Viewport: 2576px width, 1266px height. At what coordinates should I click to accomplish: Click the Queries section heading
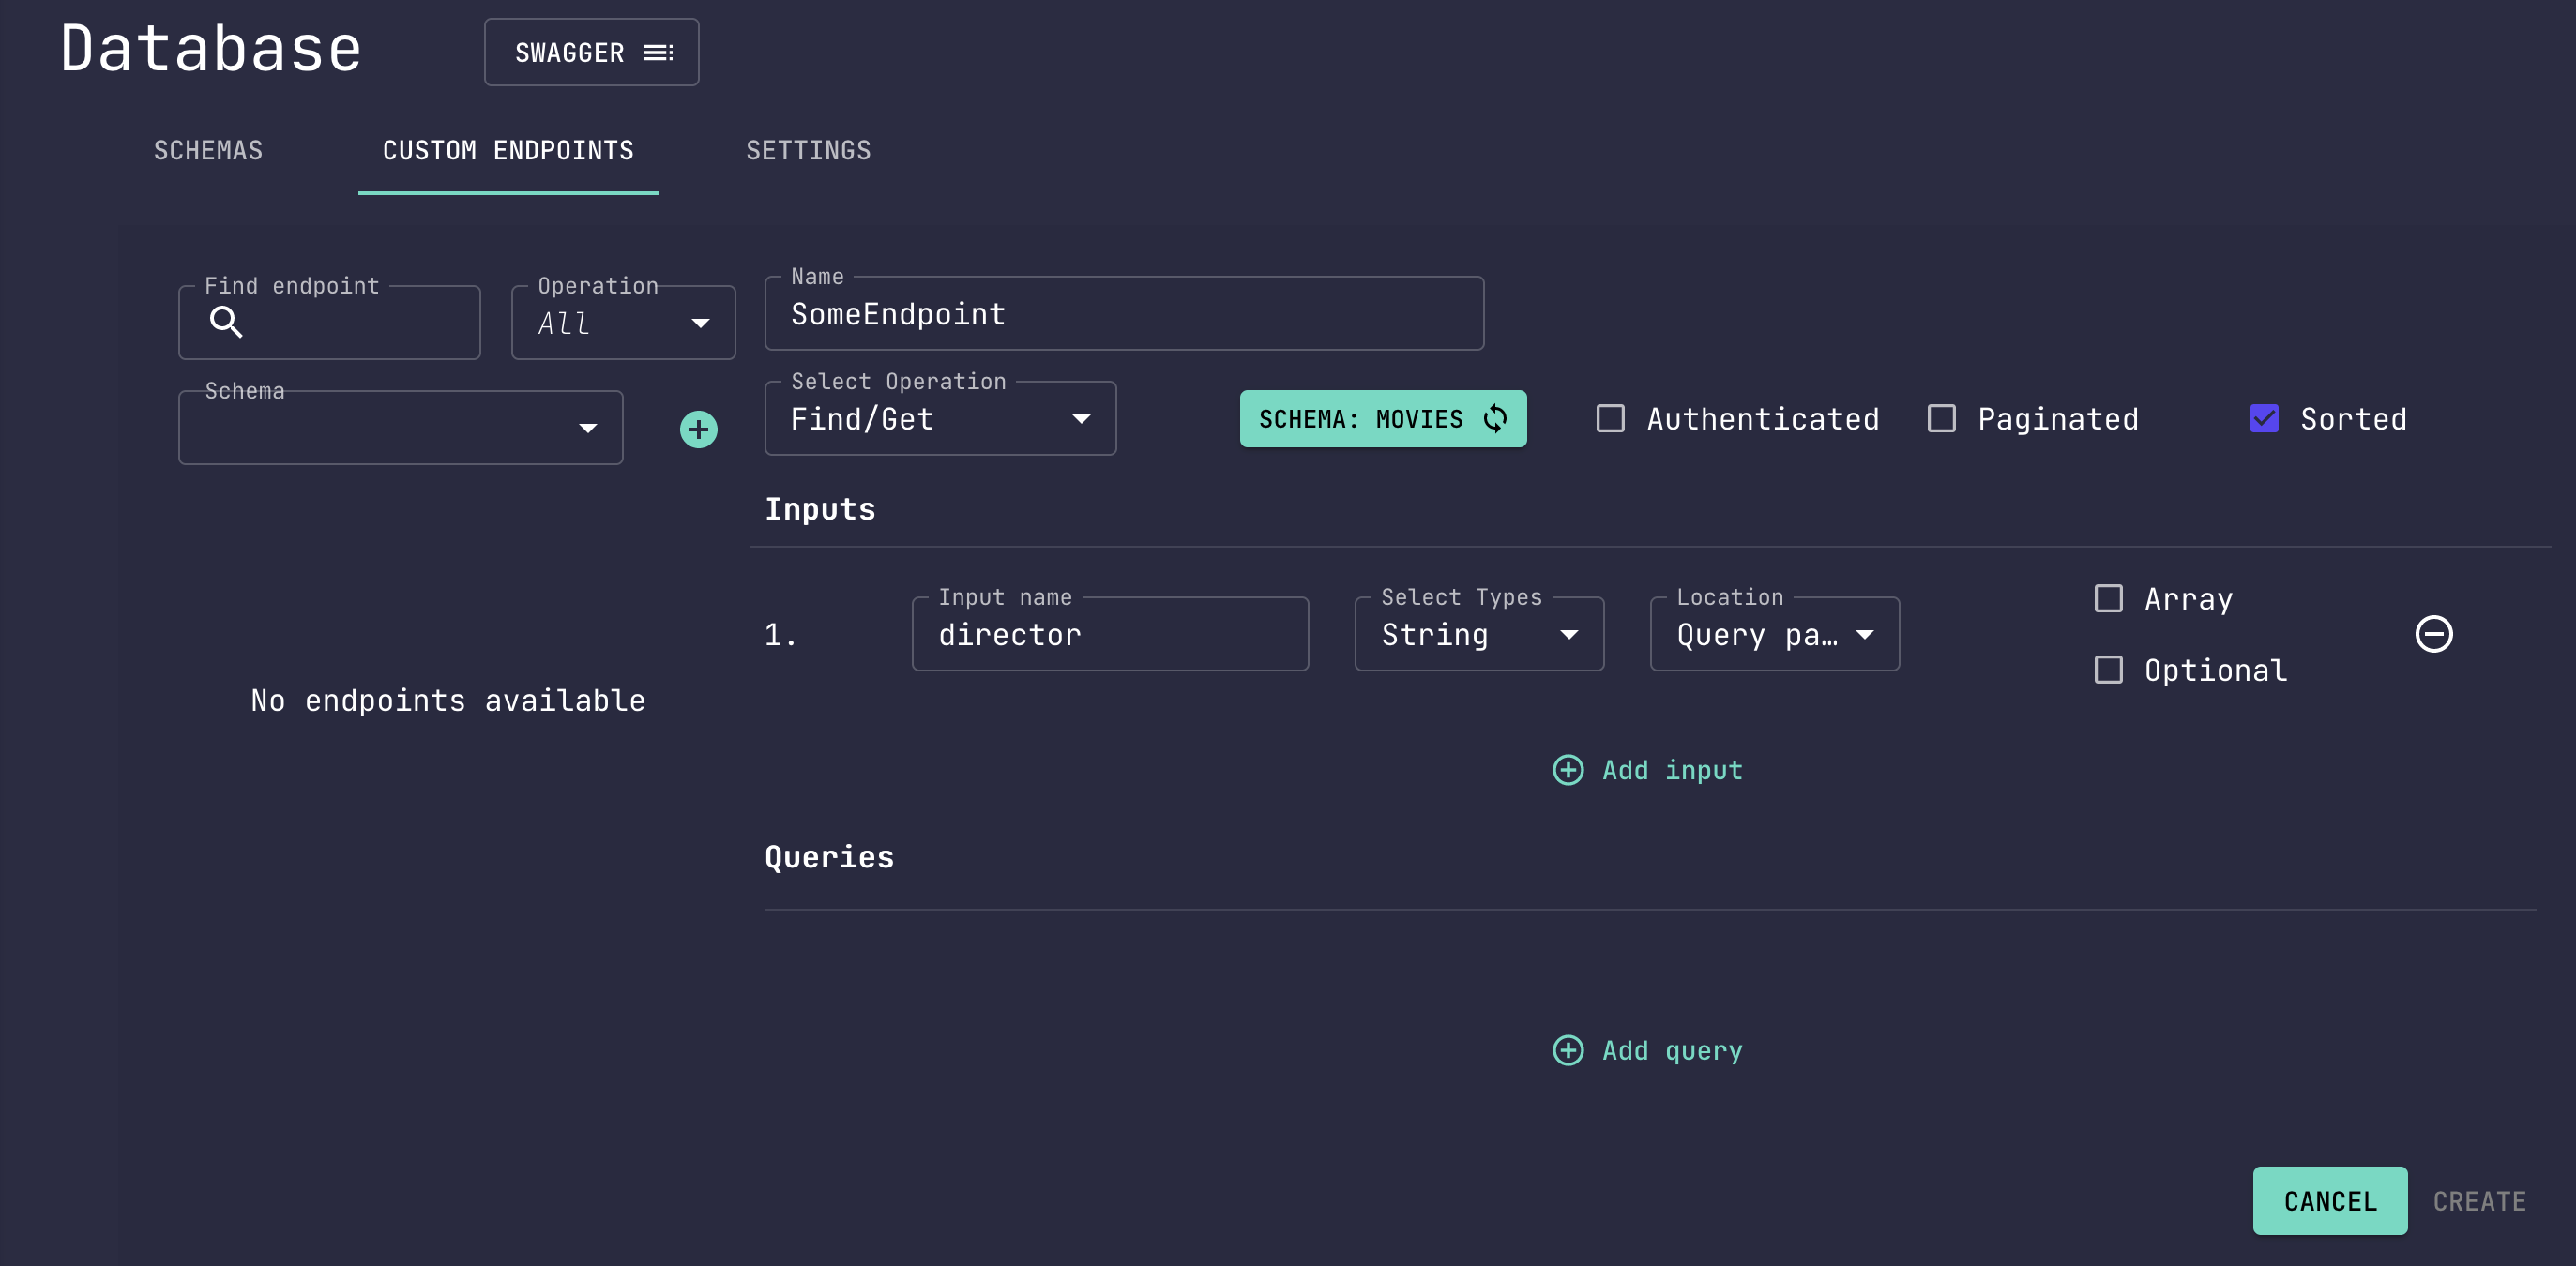click(x=829, y=857)
